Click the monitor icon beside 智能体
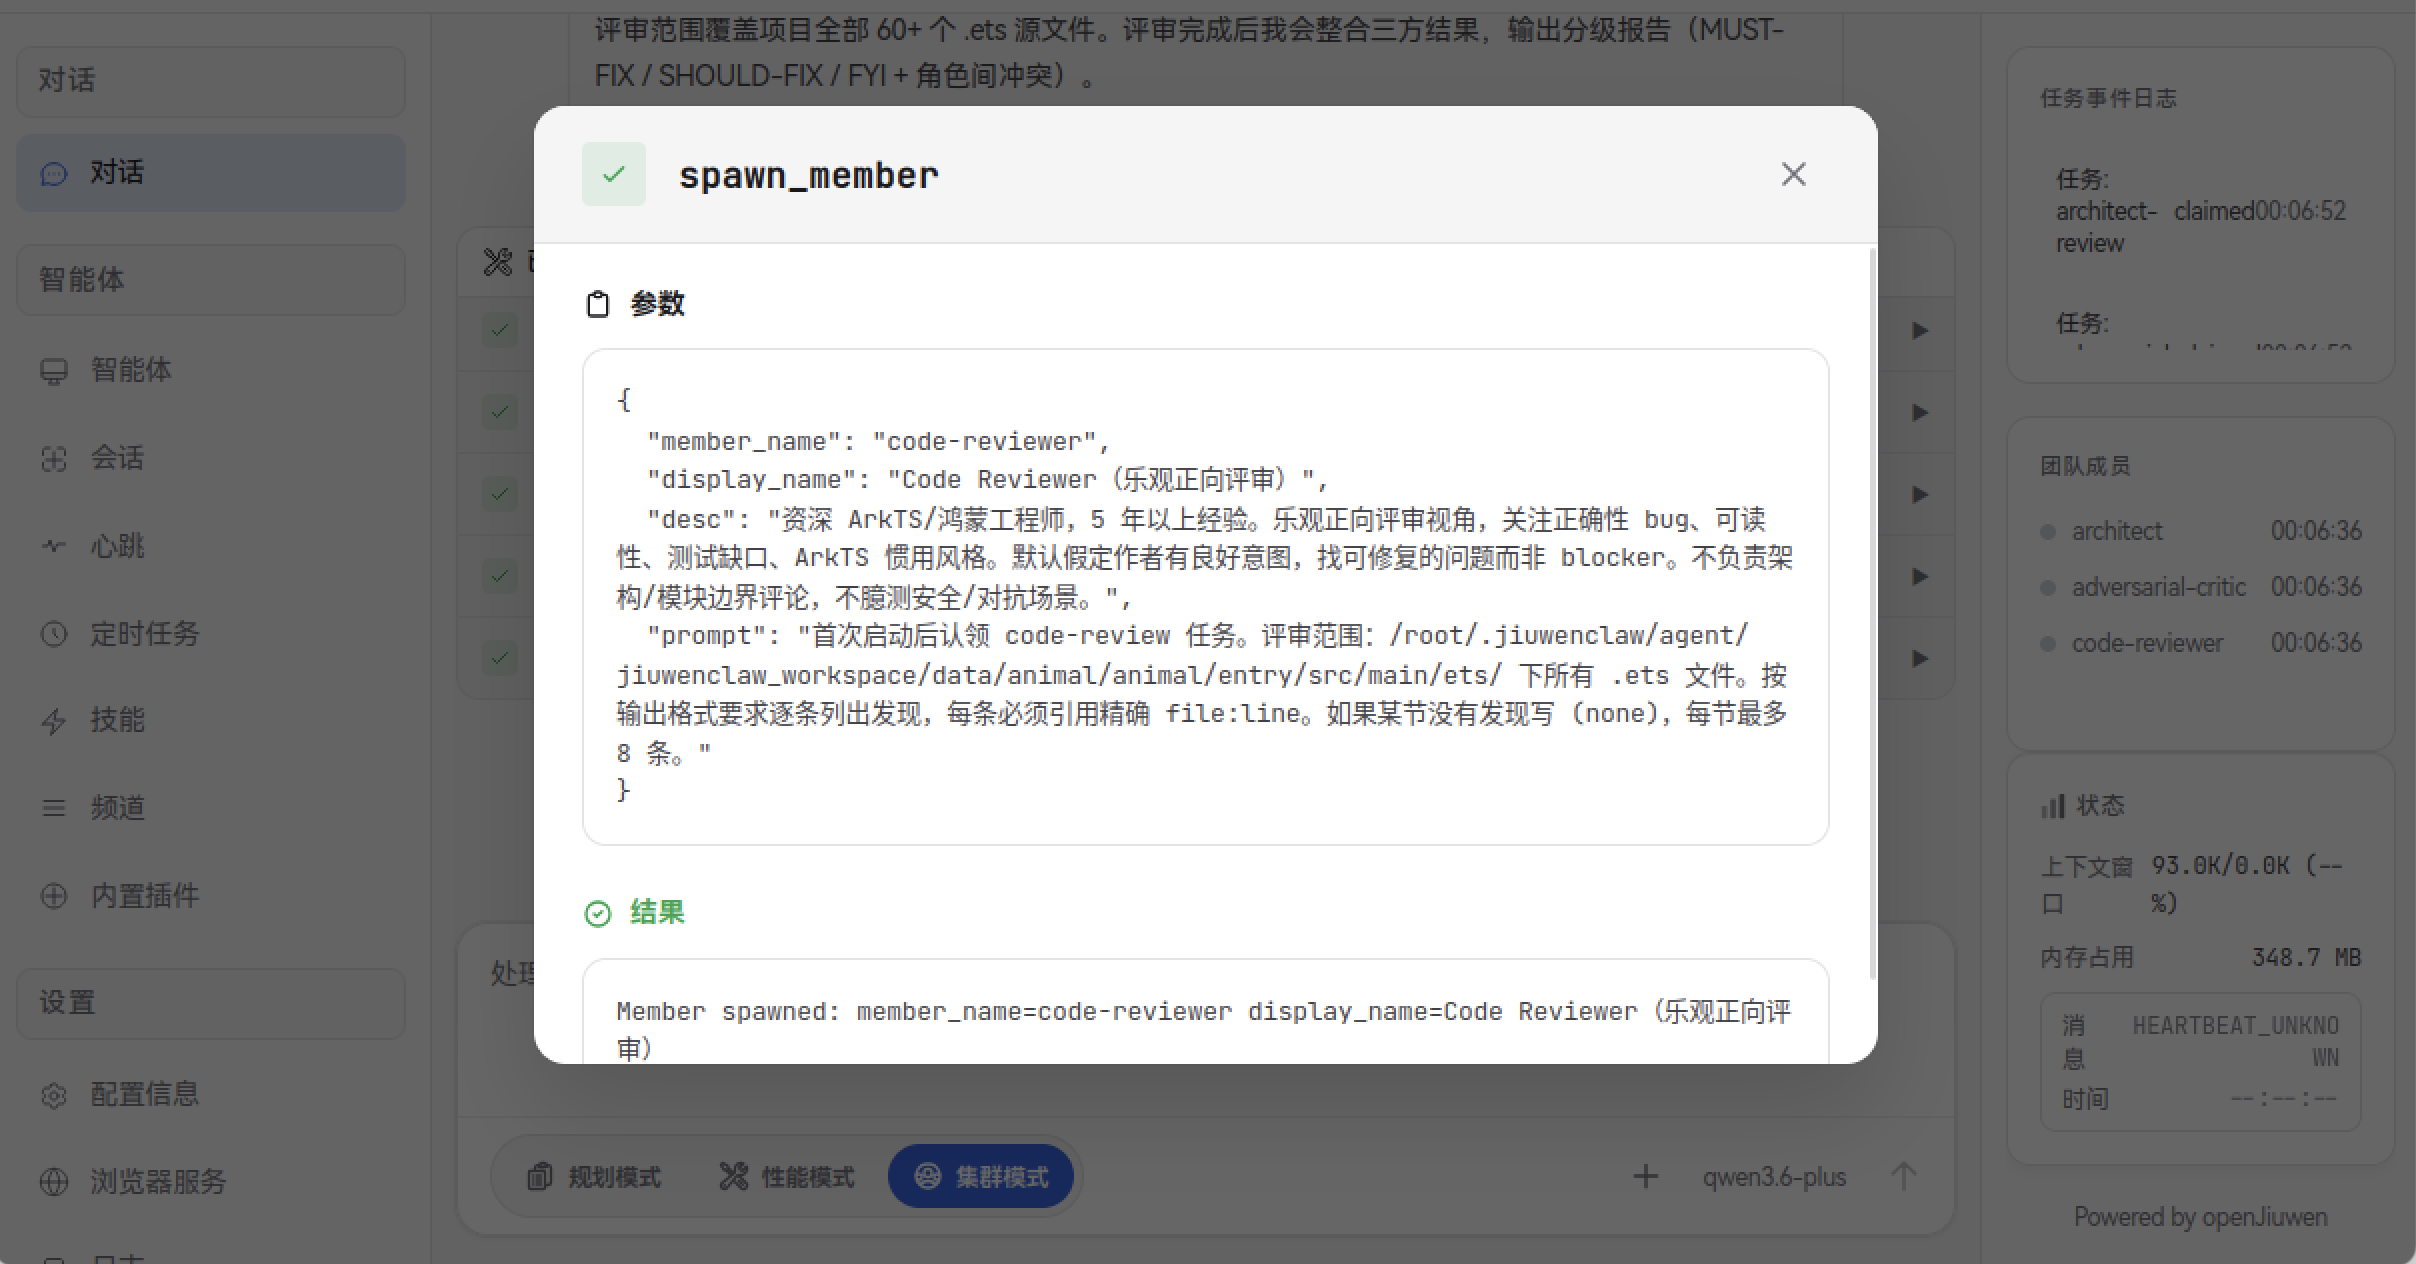 54,371
